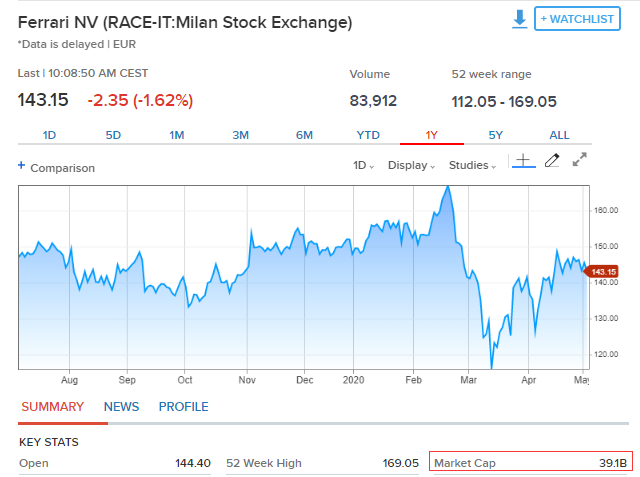The image size is (640, 477).
Task: Select the YTD time range
Action: pos(368,135)
